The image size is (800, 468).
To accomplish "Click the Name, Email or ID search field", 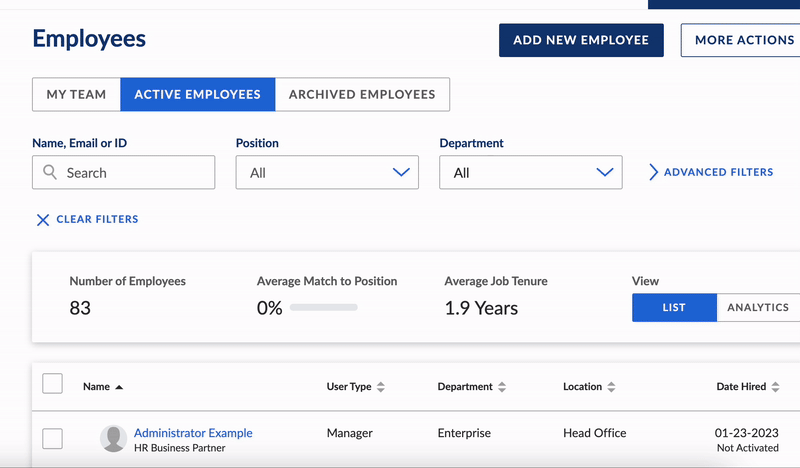I will click(135, 173).
